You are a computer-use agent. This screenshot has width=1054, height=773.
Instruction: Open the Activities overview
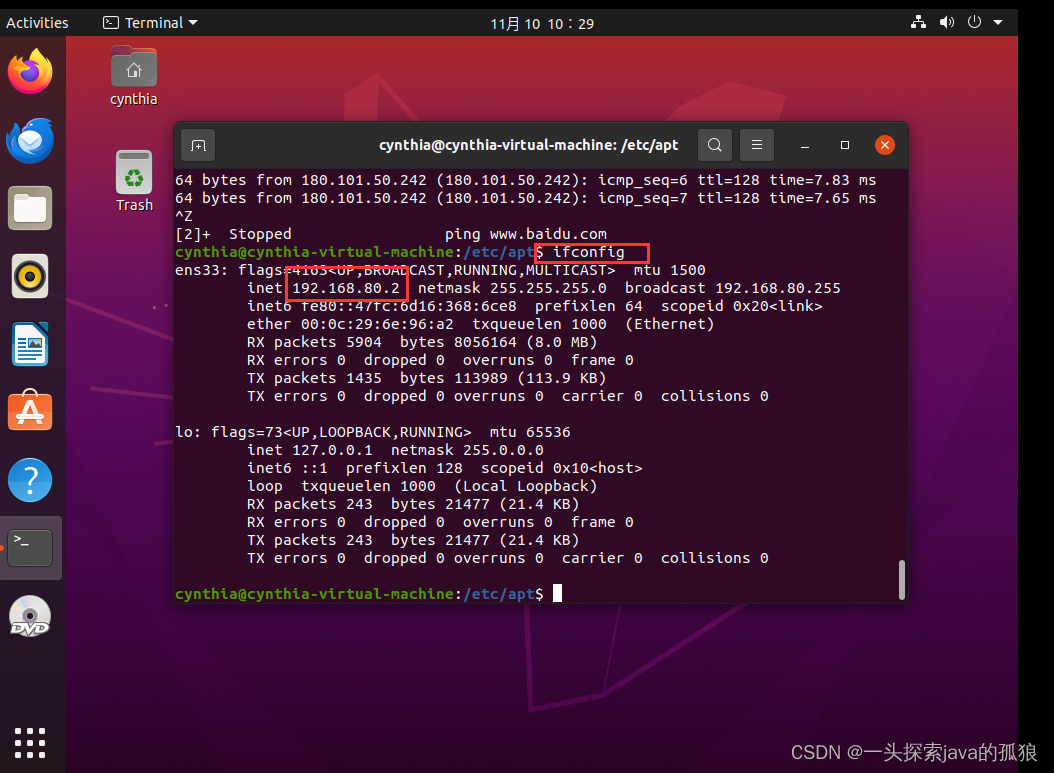(x=37, y=22)
